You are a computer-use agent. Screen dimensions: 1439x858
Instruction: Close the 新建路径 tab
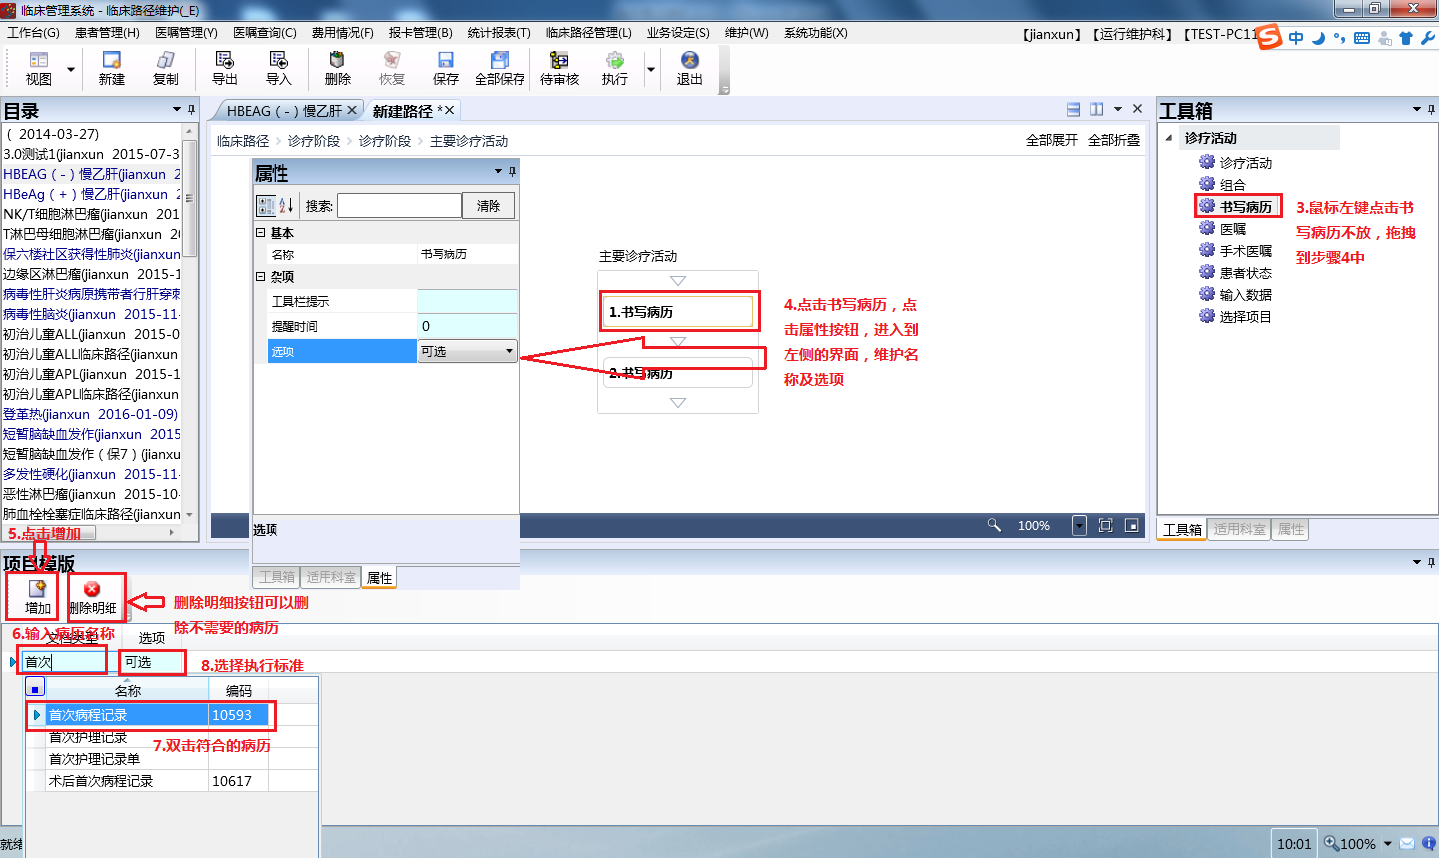pos(449,110)
